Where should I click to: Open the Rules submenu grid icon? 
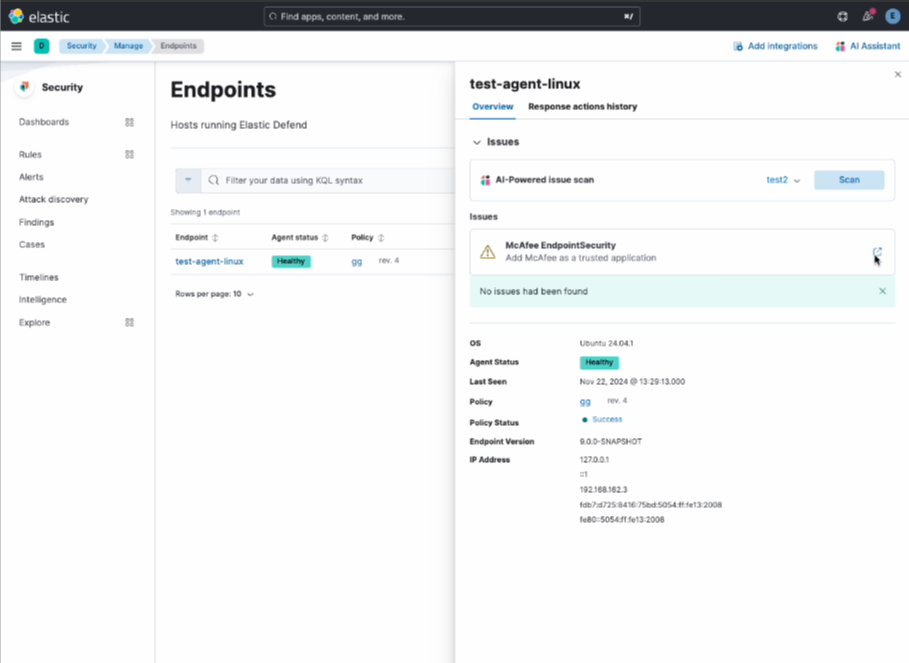pyautogui.click(x=129, y=155)
